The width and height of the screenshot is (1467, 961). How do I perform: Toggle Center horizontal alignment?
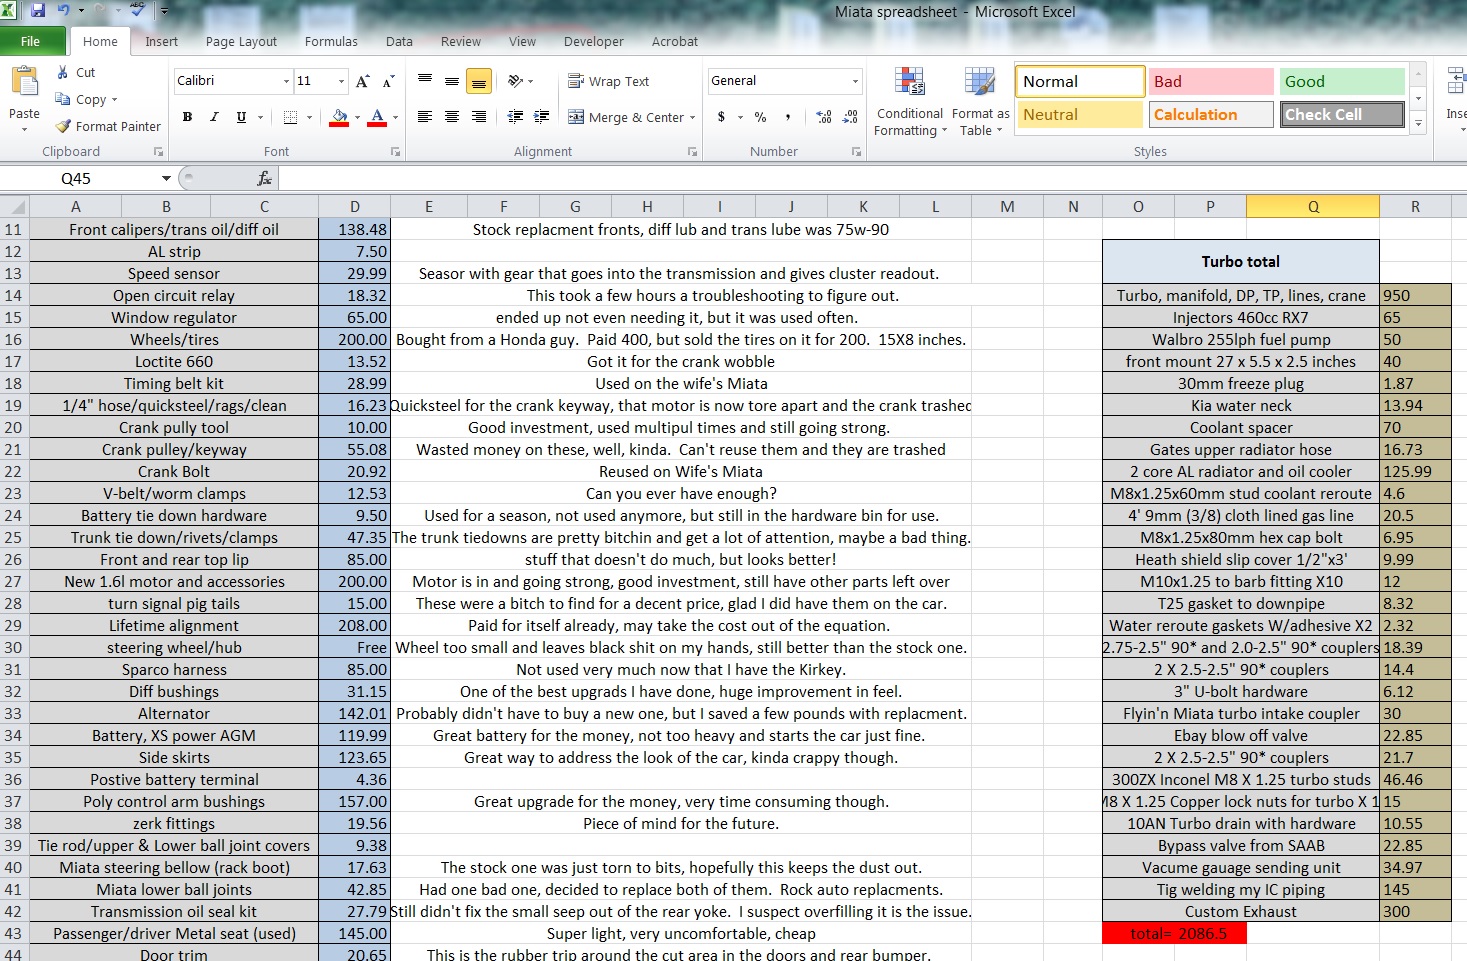(x=452, y=117)
